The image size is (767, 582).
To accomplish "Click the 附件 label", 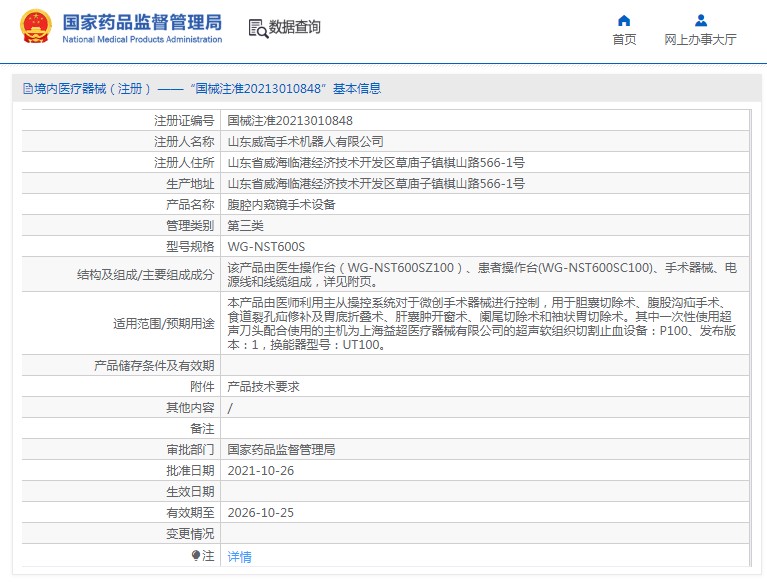I will [203, 386].
